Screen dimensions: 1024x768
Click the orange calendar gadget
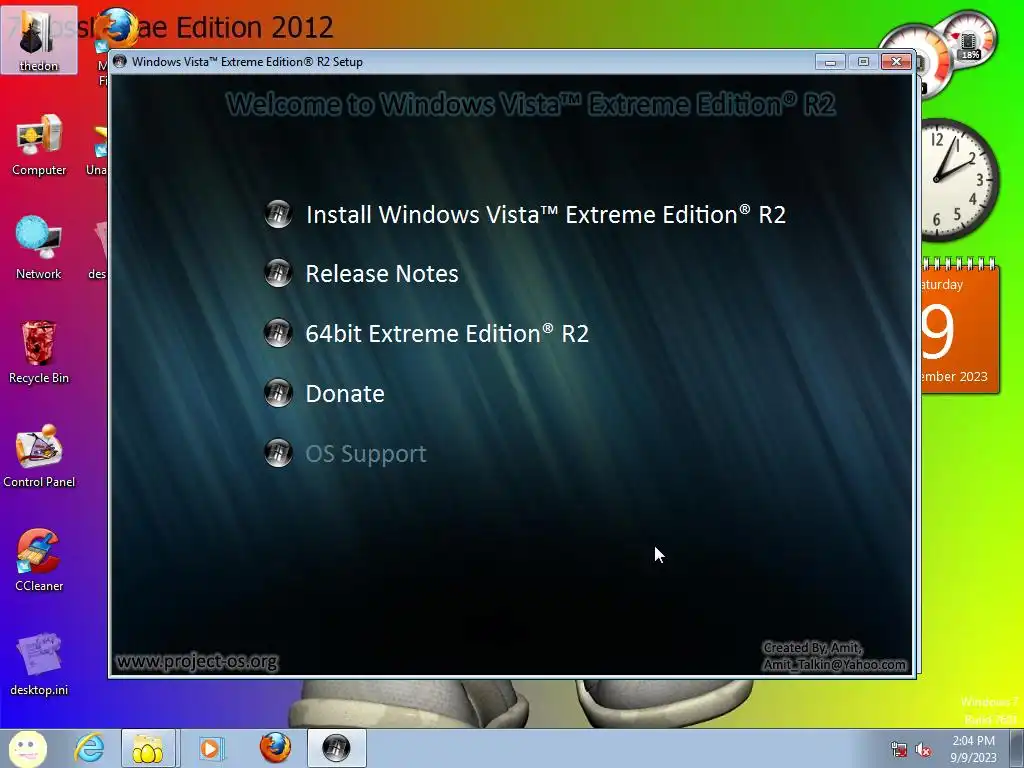point(959,325)
